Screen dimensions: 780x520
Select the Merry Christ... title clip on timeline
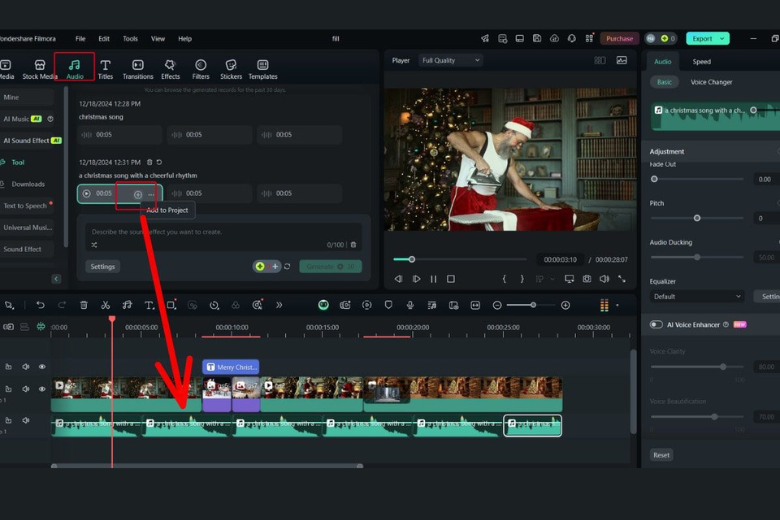231,367
